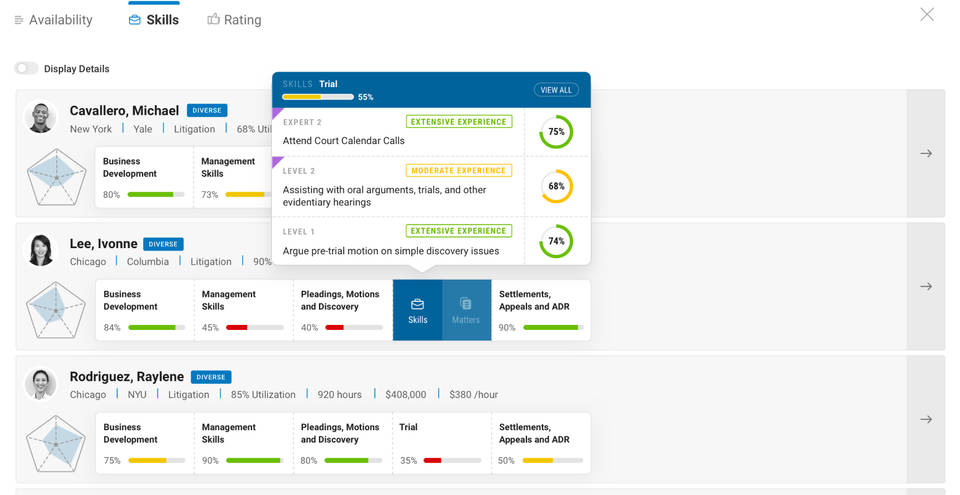Click 'NYU' in Rodriguez's row

(137, 395)
